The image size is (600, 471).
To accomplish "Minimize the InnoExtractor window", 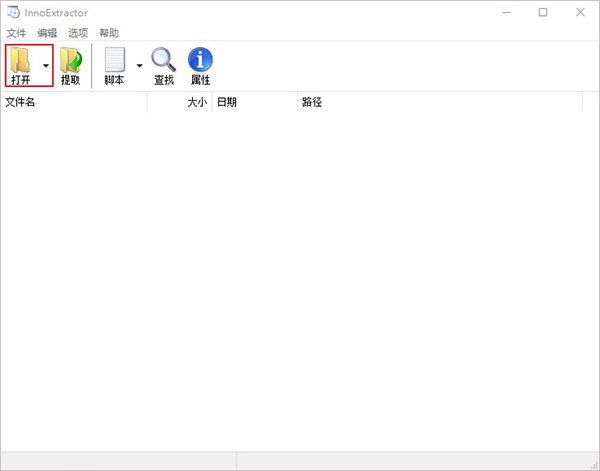I will point(507,13).
